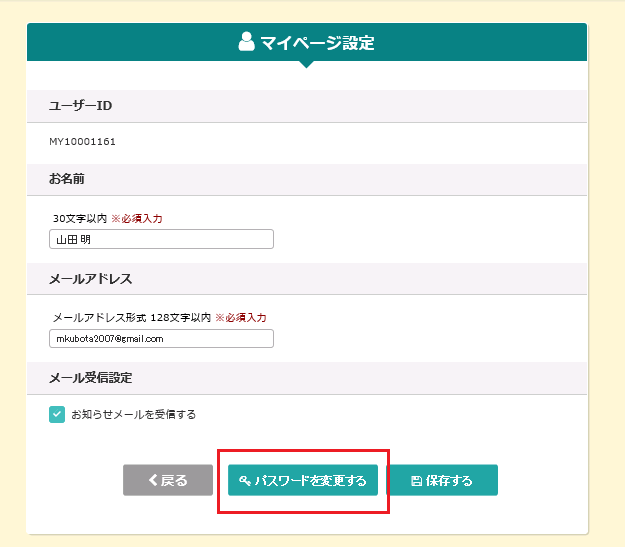Click the メールアドレス section heading
625x547 pixels.
point(90,279)
